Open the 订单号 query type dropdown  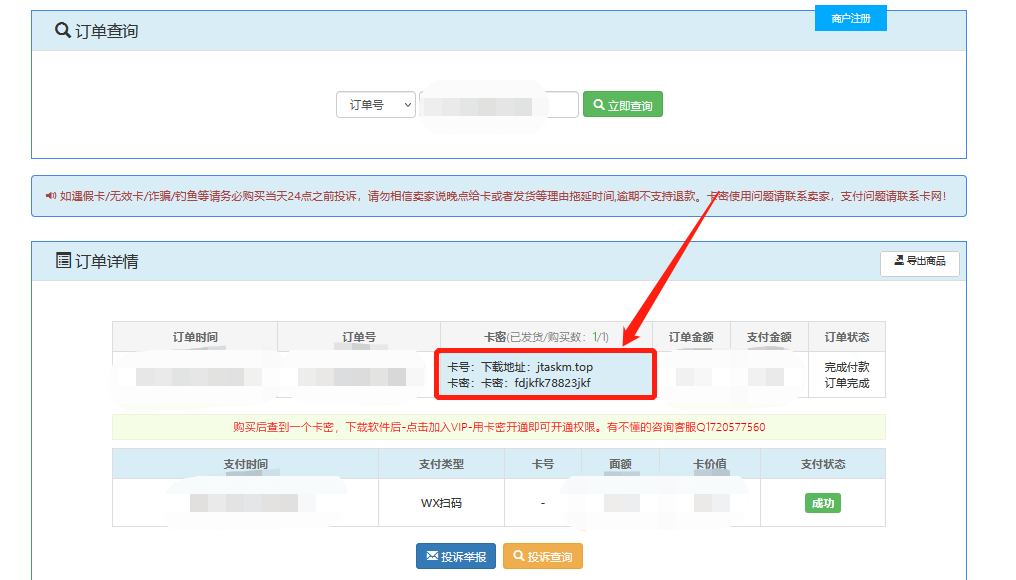tap(375, 104)
